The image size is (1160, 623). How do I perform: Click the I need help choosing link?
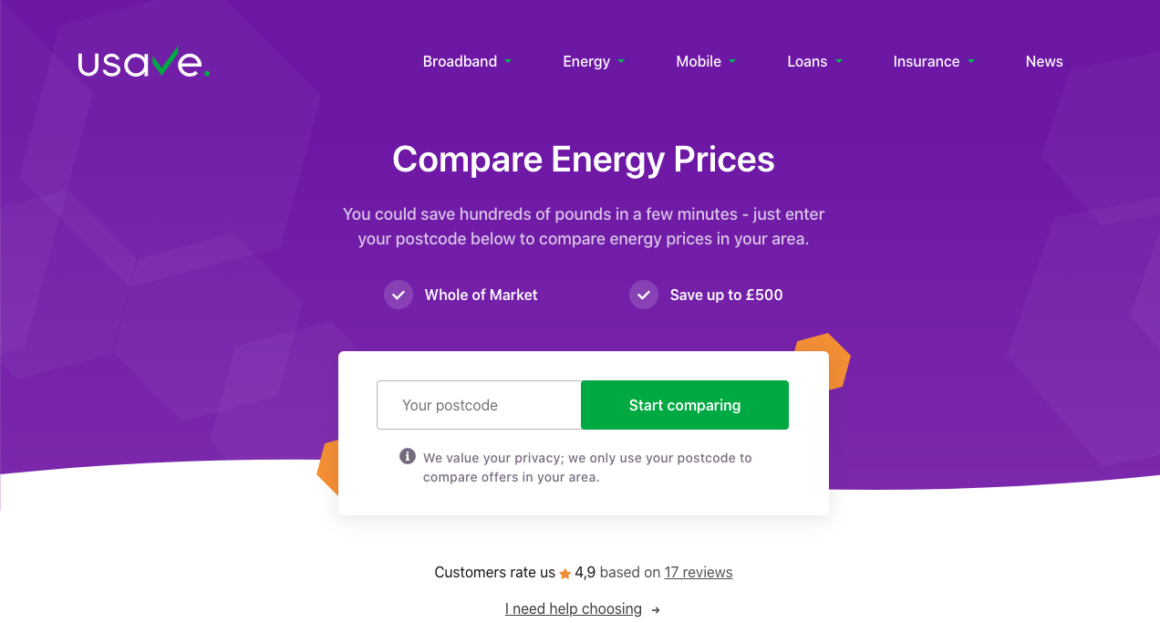tap(573, 609)
